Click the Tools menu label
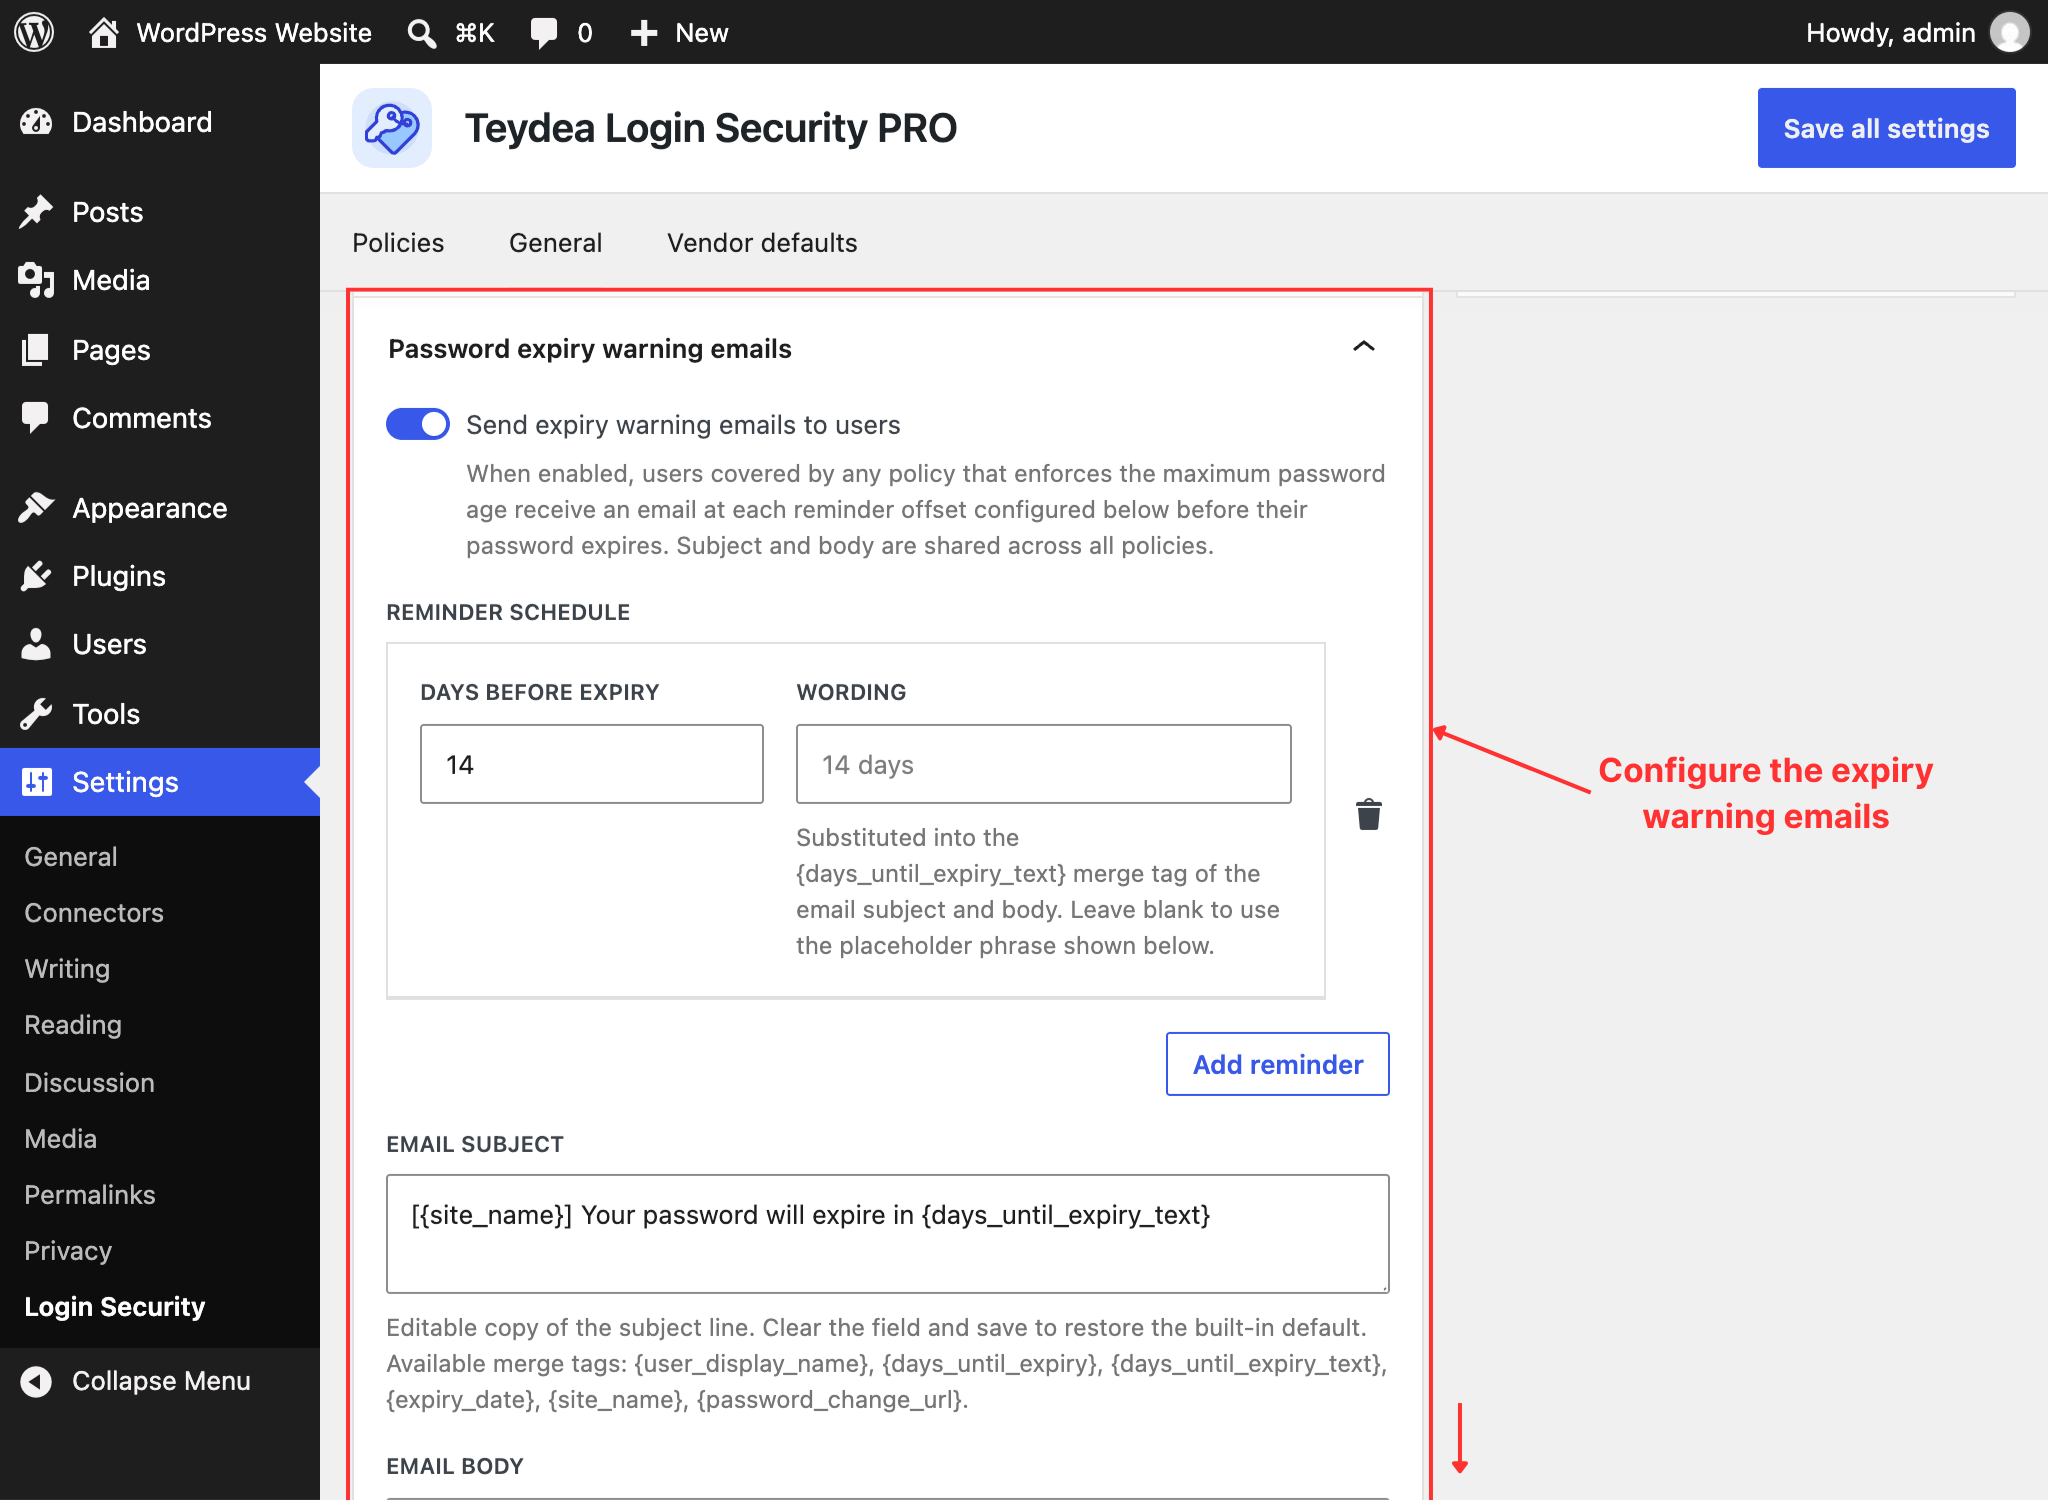 (106, 714)
